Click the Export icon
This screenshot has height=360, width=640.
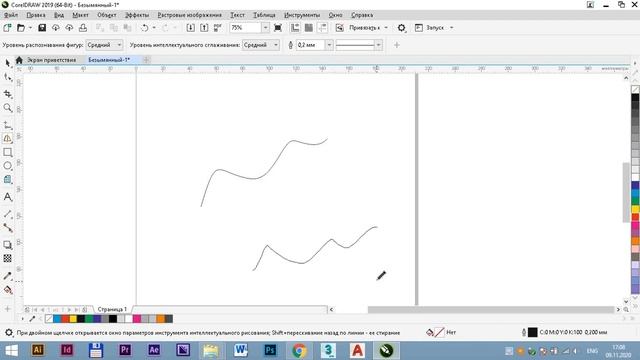pyautogui.click(x=204, y=28)
